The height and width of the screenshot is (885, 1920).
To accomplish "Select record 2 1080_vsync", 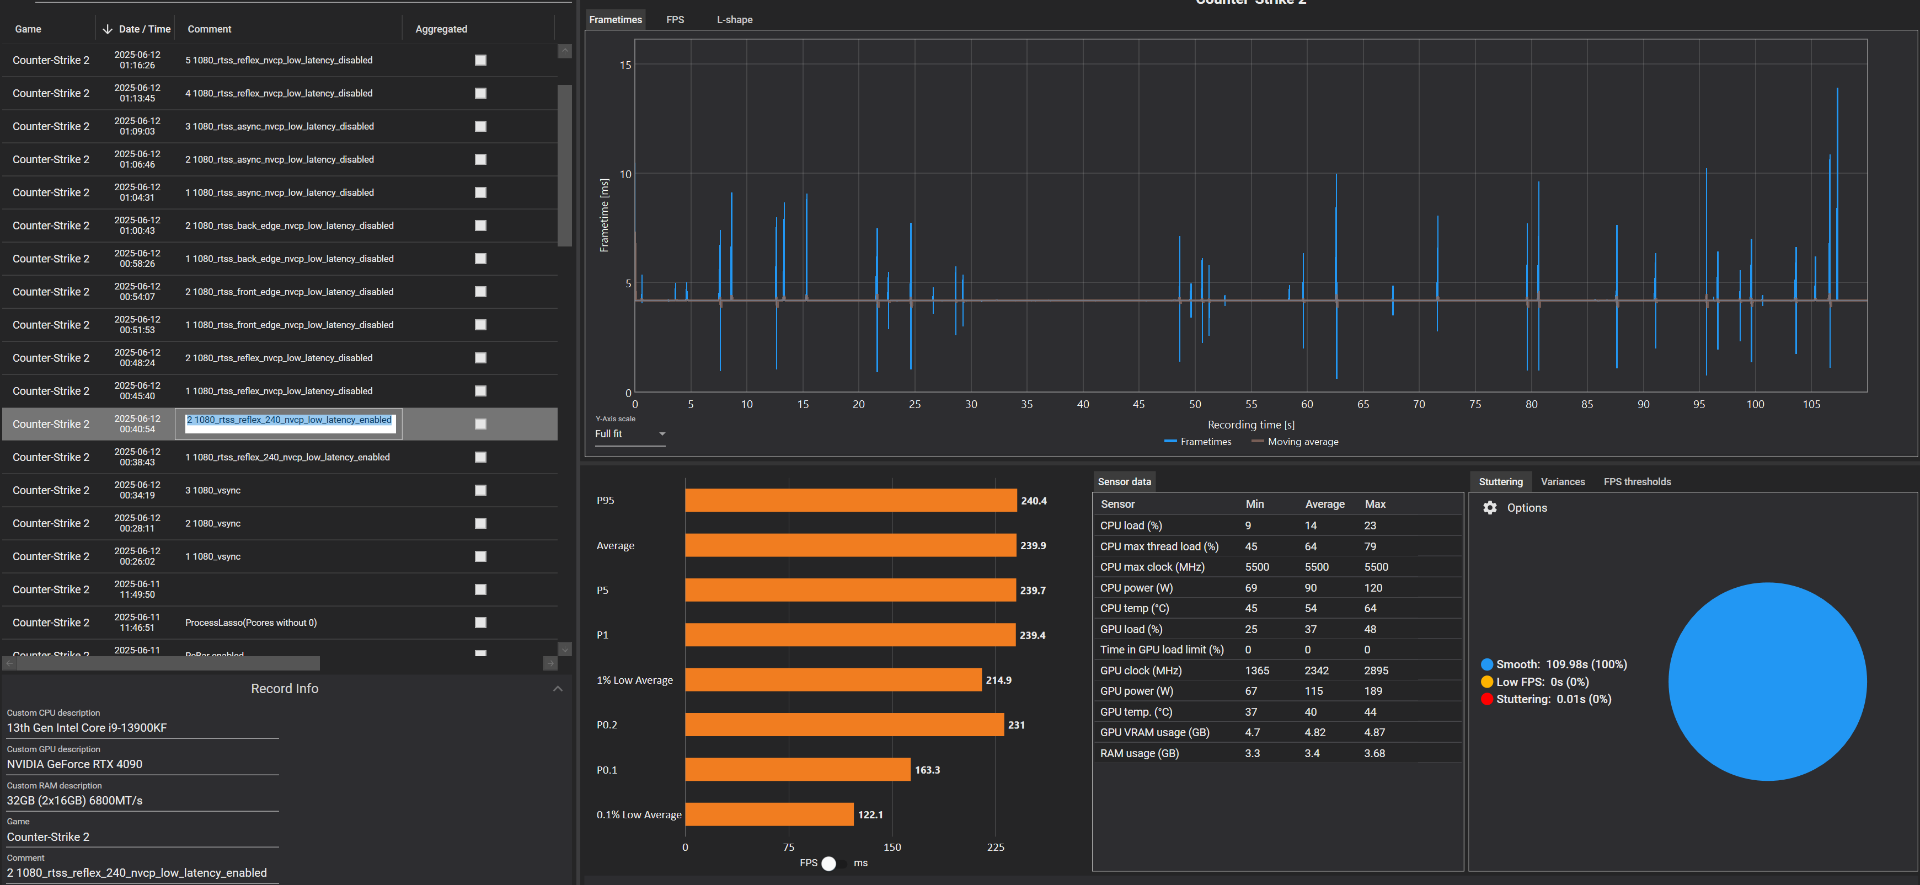I will point(280,523).
